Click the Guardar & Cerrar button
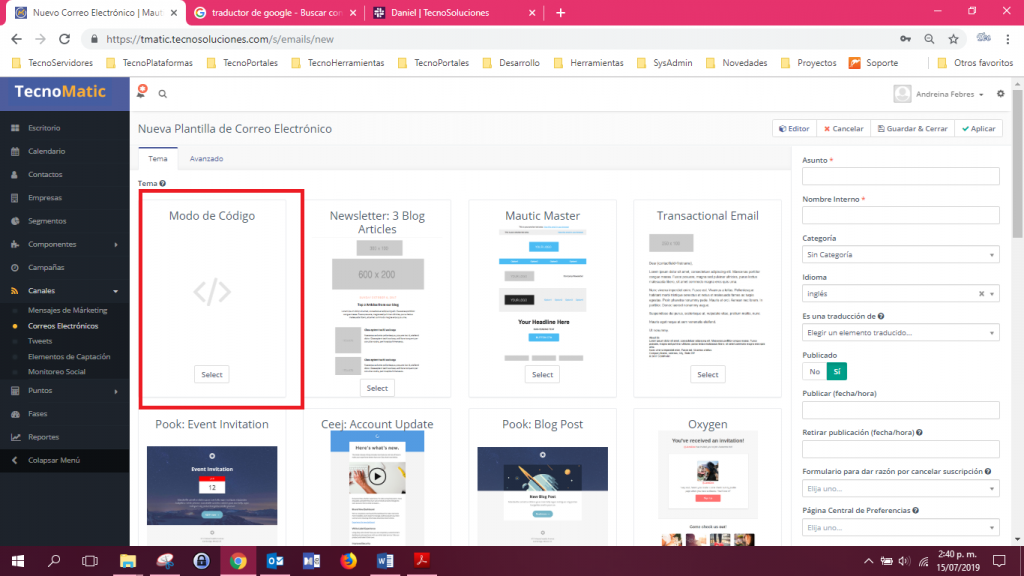Viewport: 1024px width, 576px height. point(911,129)
